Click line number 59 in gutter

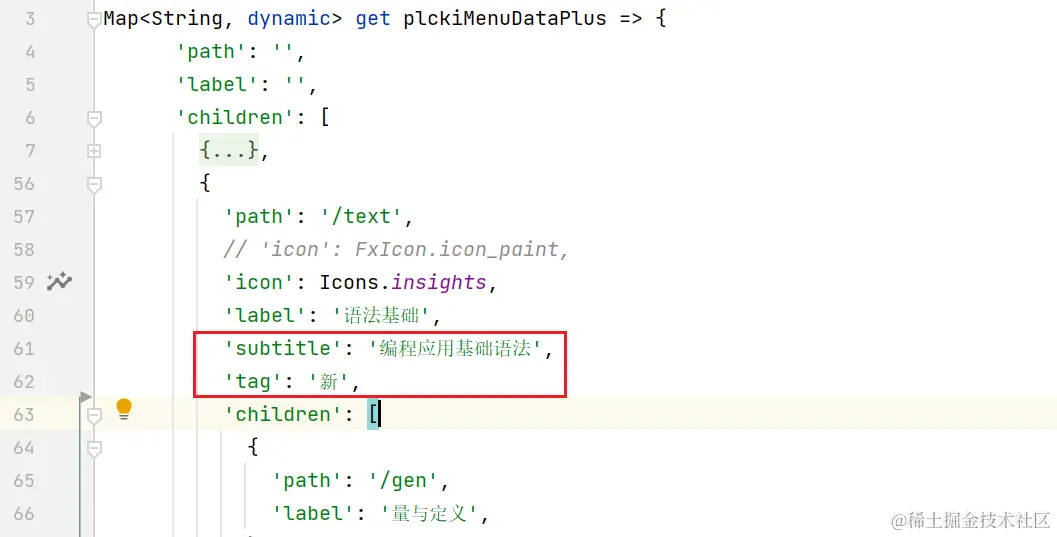pyautogui.click(x=23, y=283)
